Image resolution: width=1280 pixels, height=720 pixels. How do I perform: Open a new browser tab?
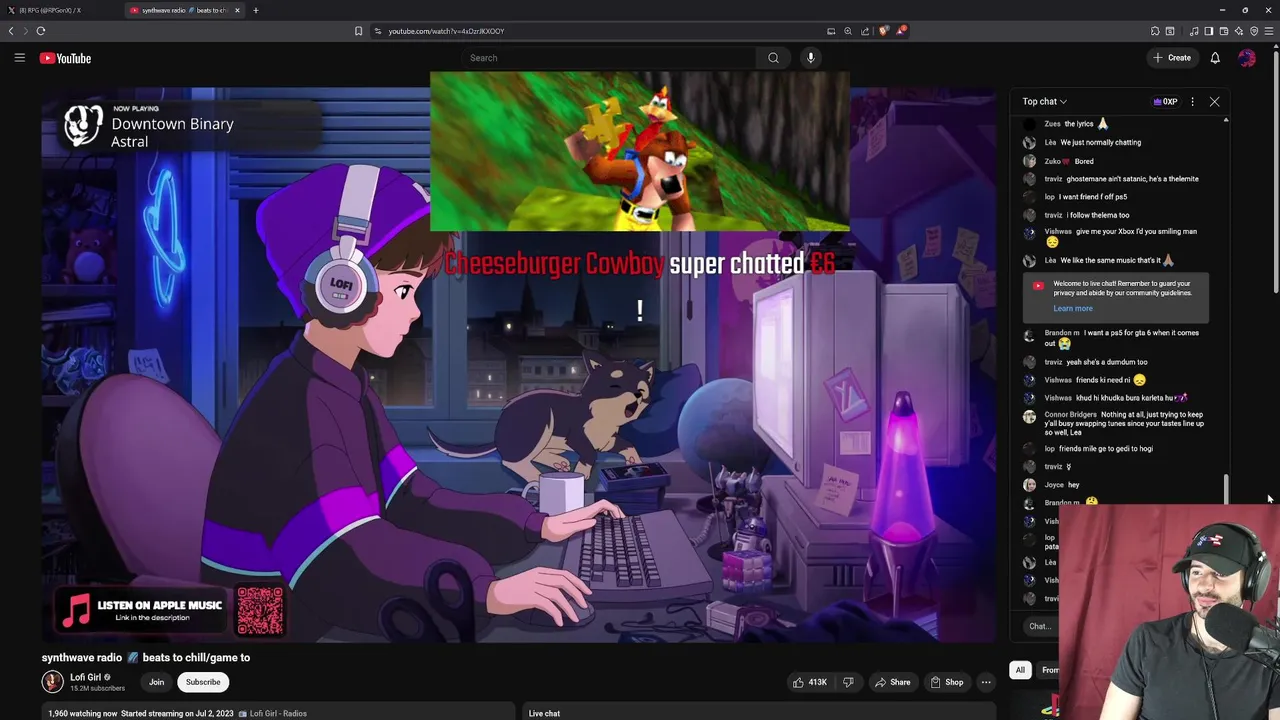[x=255, y=10]
